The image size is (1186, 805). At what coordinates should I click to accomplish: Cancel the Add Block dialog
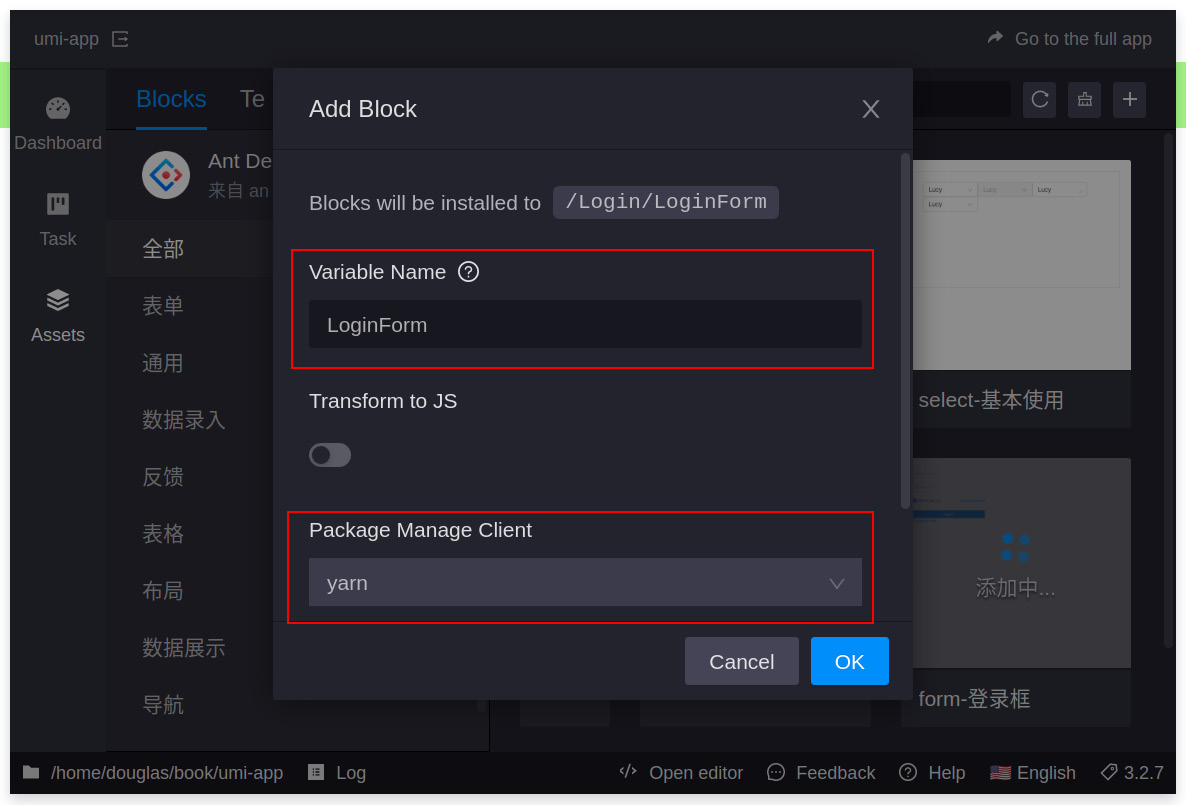tap(741, 661)
